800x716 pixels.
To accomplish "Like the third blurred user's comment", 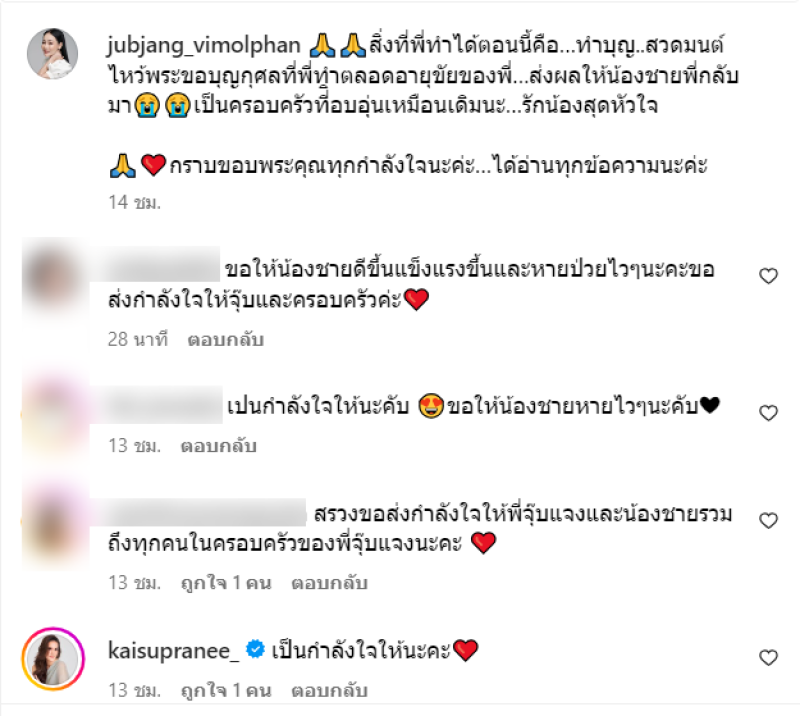I will click(768, 521).
